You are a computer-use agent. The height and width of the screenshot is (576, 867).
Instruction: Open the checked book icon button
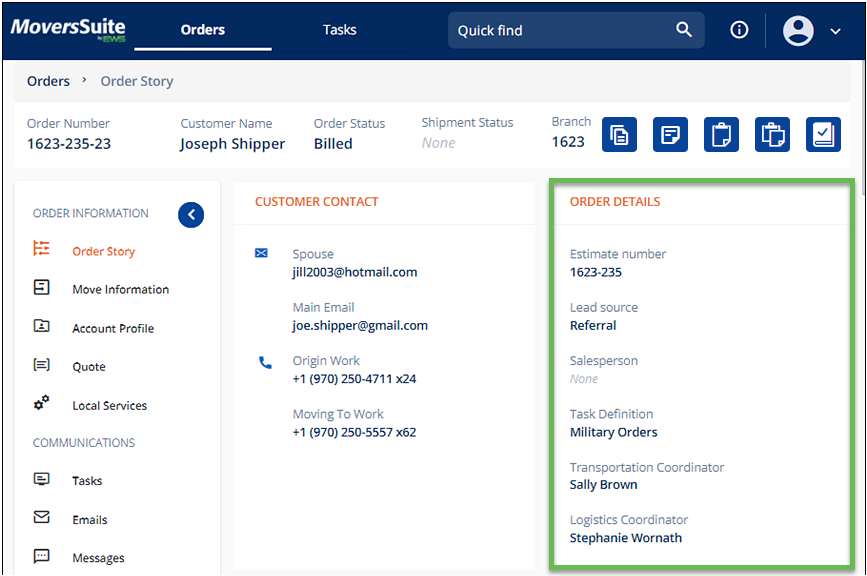(823, 134)
